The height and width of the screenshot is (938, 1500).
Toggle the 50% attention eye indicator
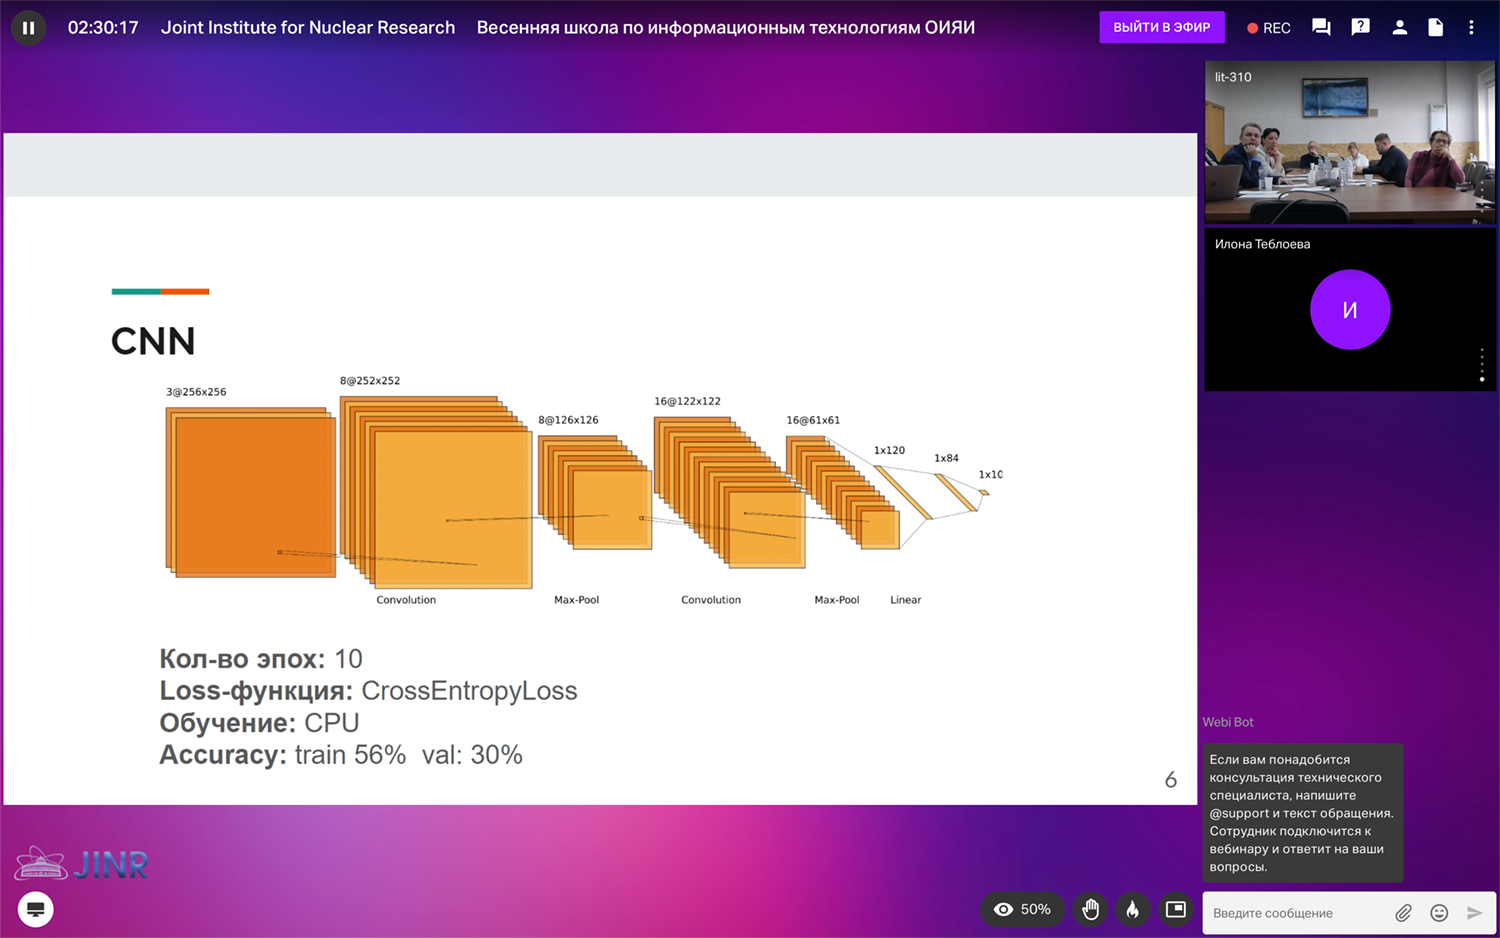pos(1021,909)
